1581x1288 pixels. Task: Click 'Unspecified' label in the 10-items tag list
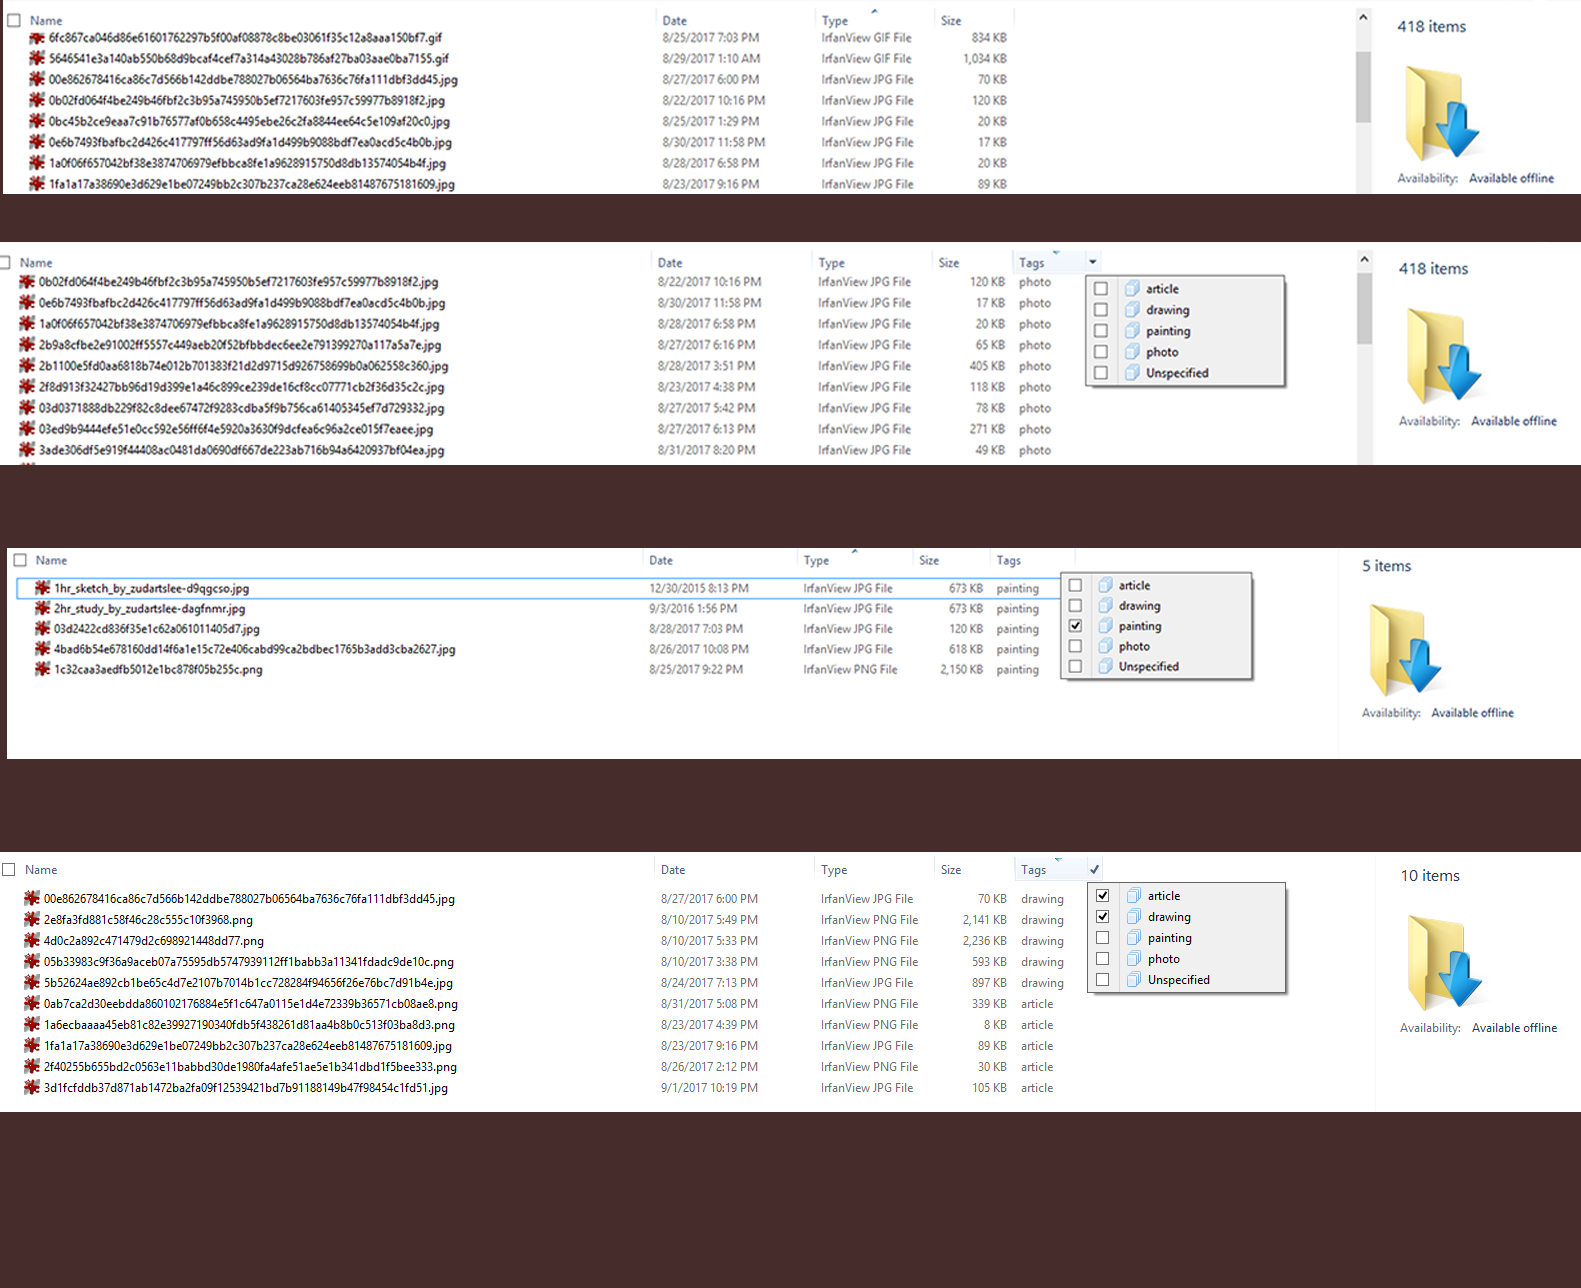coord(1178,980)
